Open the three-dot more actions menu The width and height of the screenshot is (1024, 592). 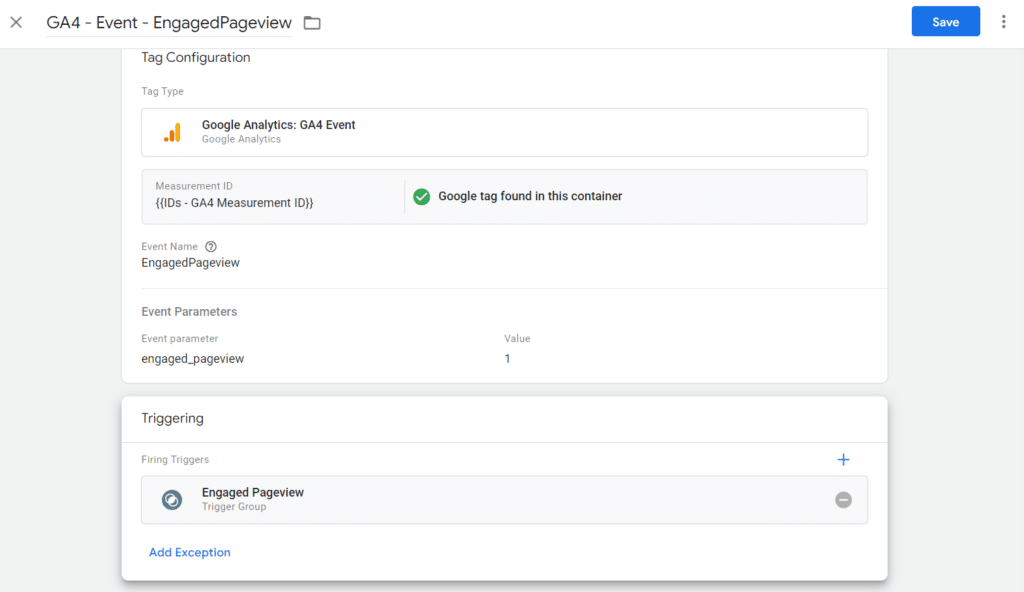point(1004,22)
